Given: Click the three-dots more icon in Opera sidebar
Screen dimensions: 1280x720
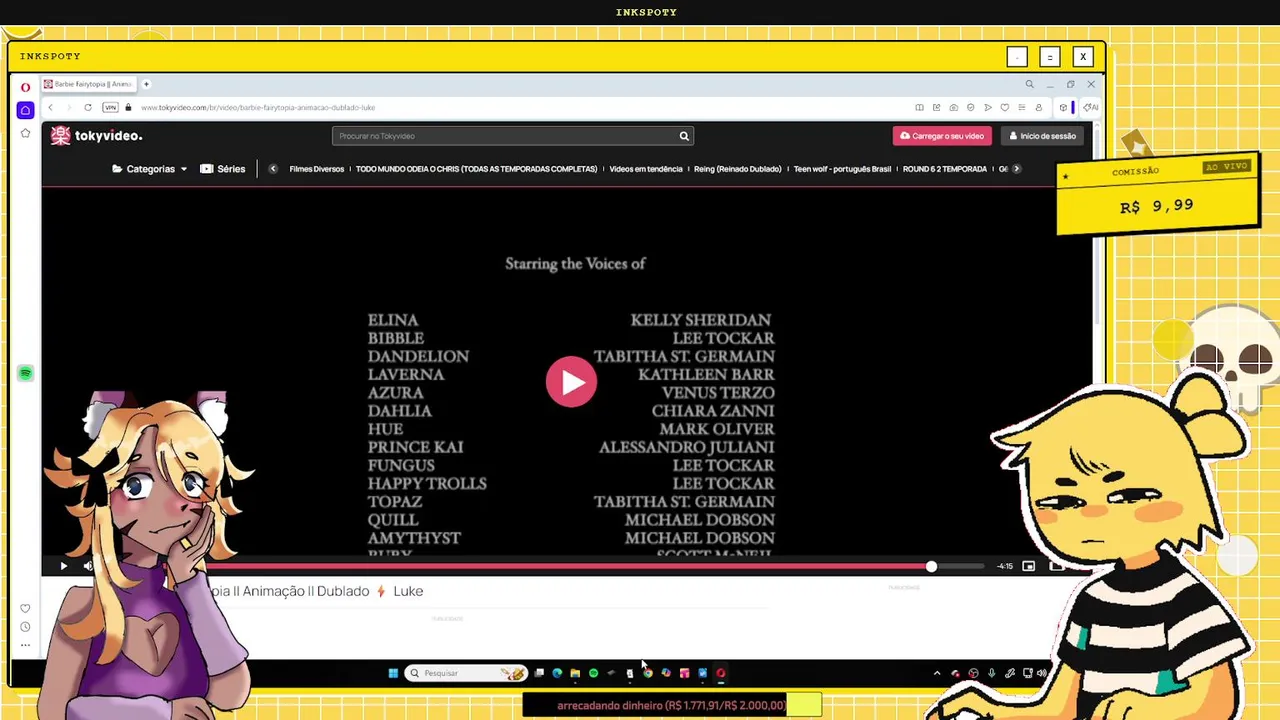Looking at the screenshot, I should click(25, 644).
